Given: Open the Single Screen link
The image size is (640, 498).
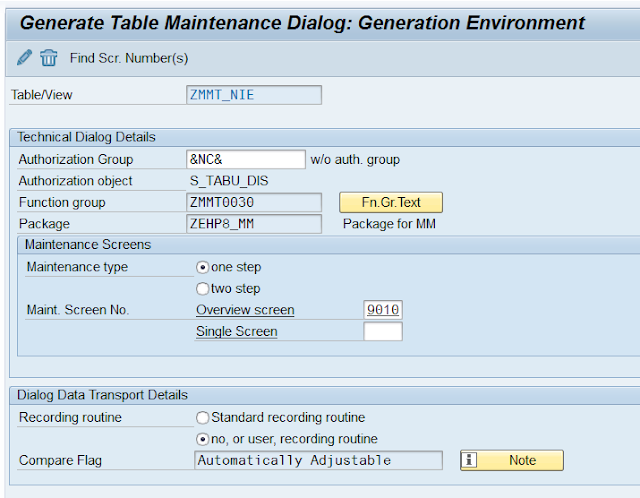Looking at the screenshot, I should tap(236, 331).
